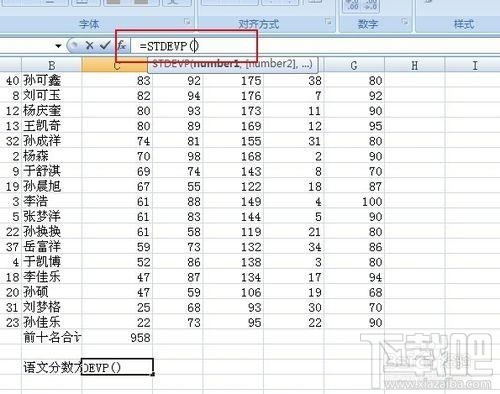500x394 pixels.
Task: Select the 55 score in 孙晨旭's row
Action: [178, 186]
